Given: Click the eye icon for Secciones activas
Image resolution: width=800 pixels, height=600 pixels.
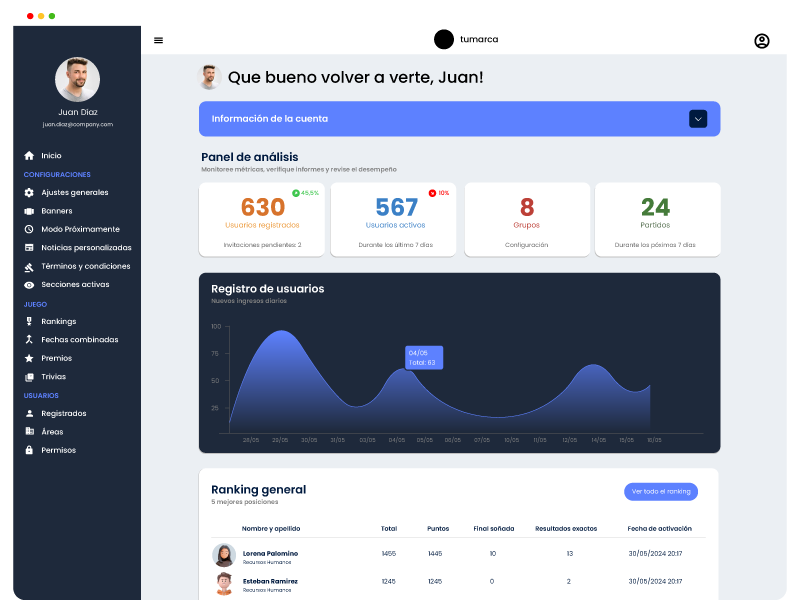Looking at the screenshot, I should tap(29, 285).
